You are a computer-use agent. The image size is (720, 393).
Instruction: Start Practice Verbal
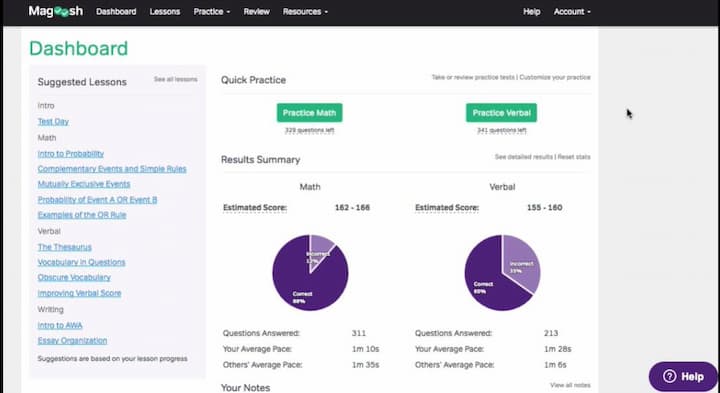(x=501, y=112)
